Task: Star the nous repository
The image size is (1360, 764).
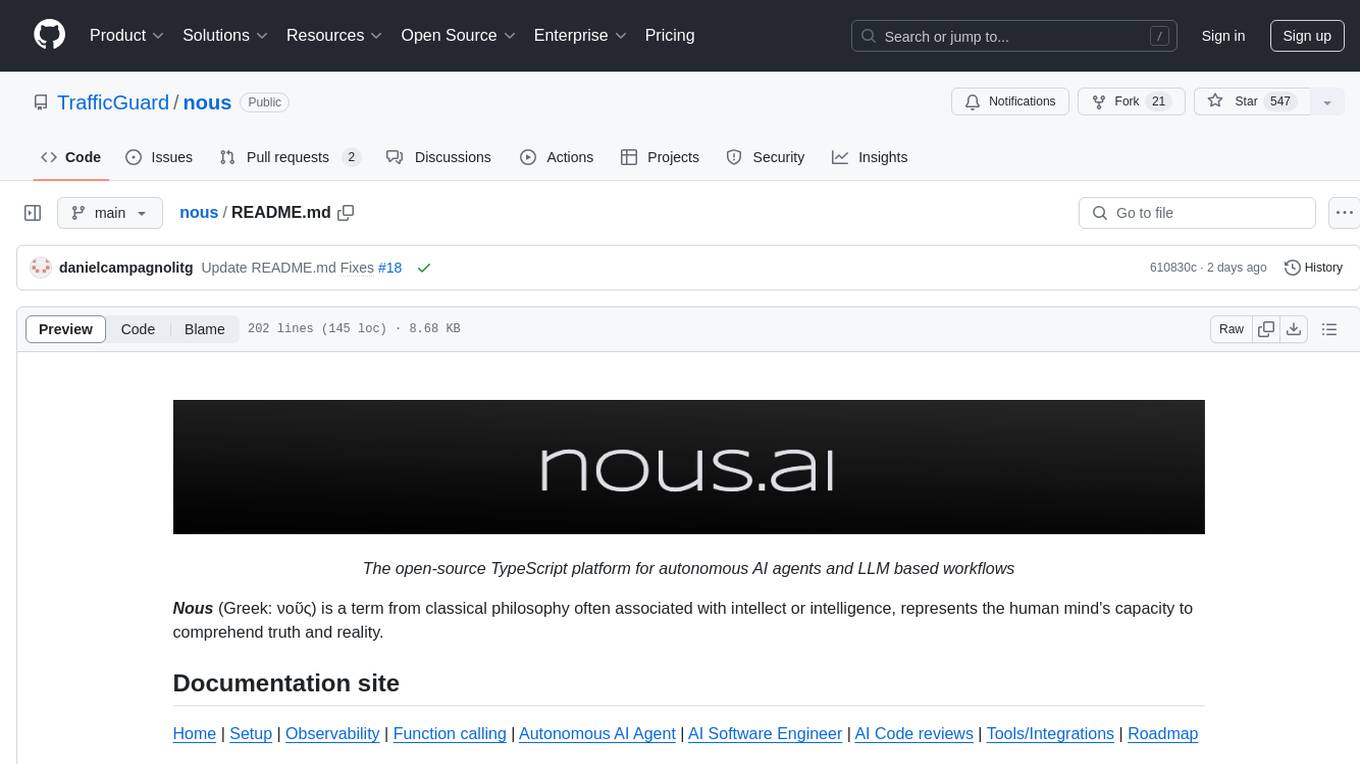Action: click(1252, 102)
